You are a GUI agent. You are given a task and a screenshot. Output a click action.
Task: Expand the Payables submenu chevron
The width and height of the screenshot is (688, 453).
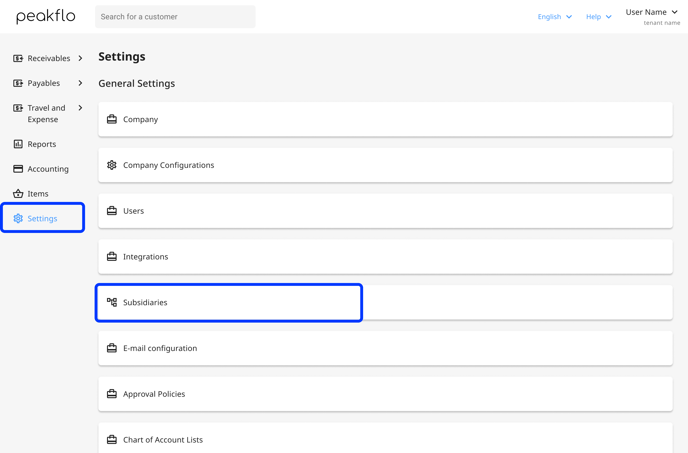click(x=80, y=83)
